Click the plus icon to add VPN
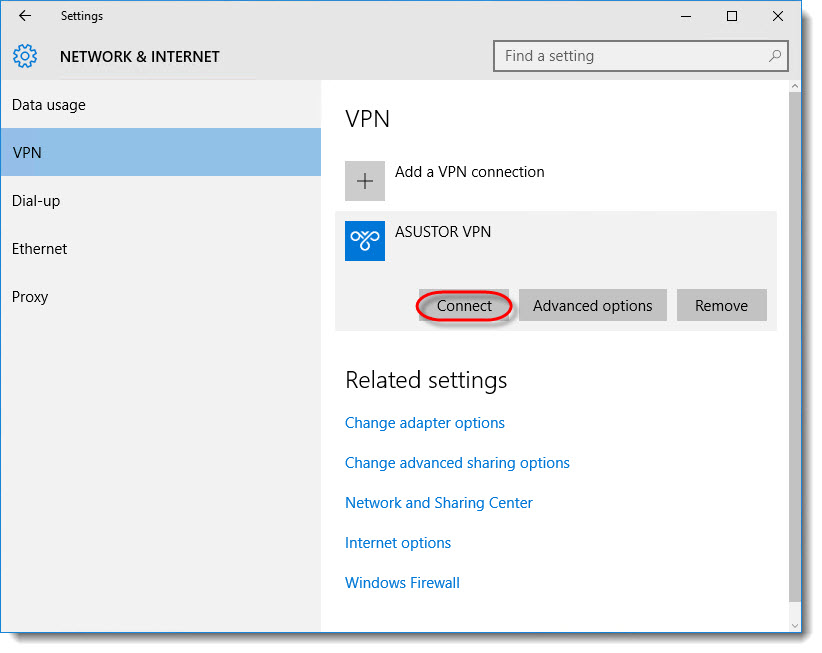The width and height of the screenshot is (822, 653). pos(365,181)
